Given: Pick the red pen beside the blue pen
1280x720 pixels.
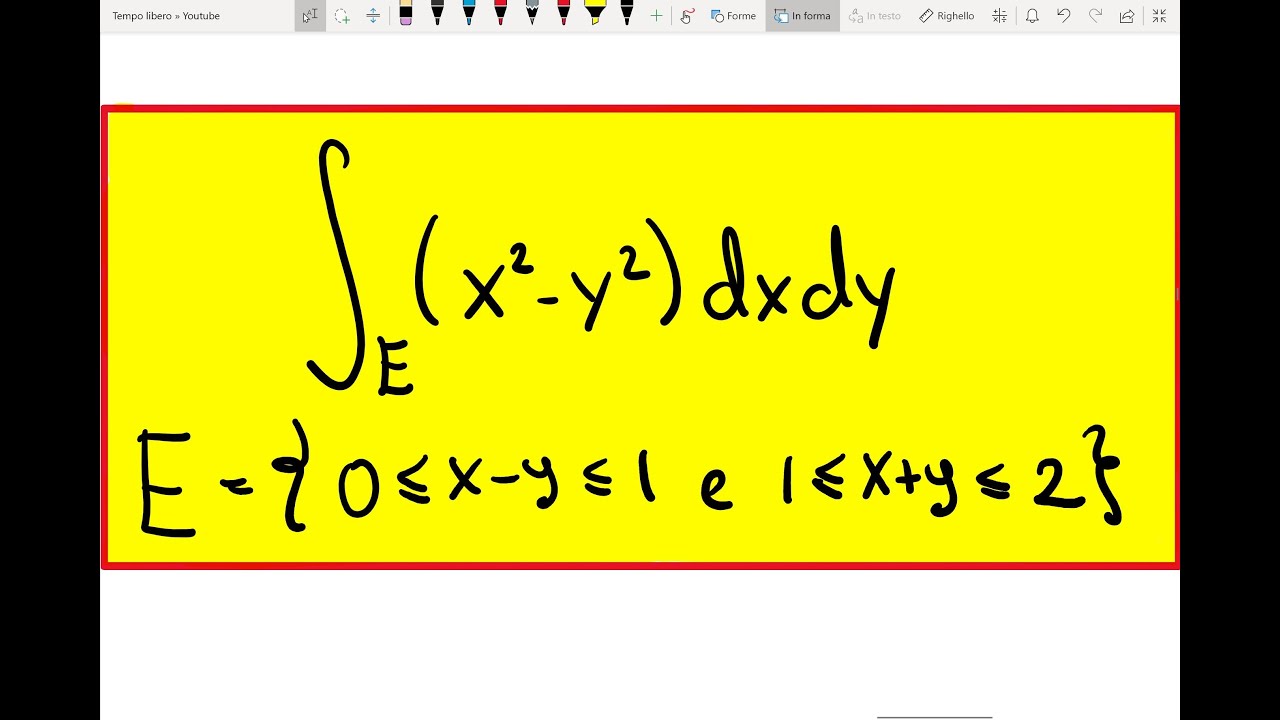Looking at the screenshot, I should 501,14.
